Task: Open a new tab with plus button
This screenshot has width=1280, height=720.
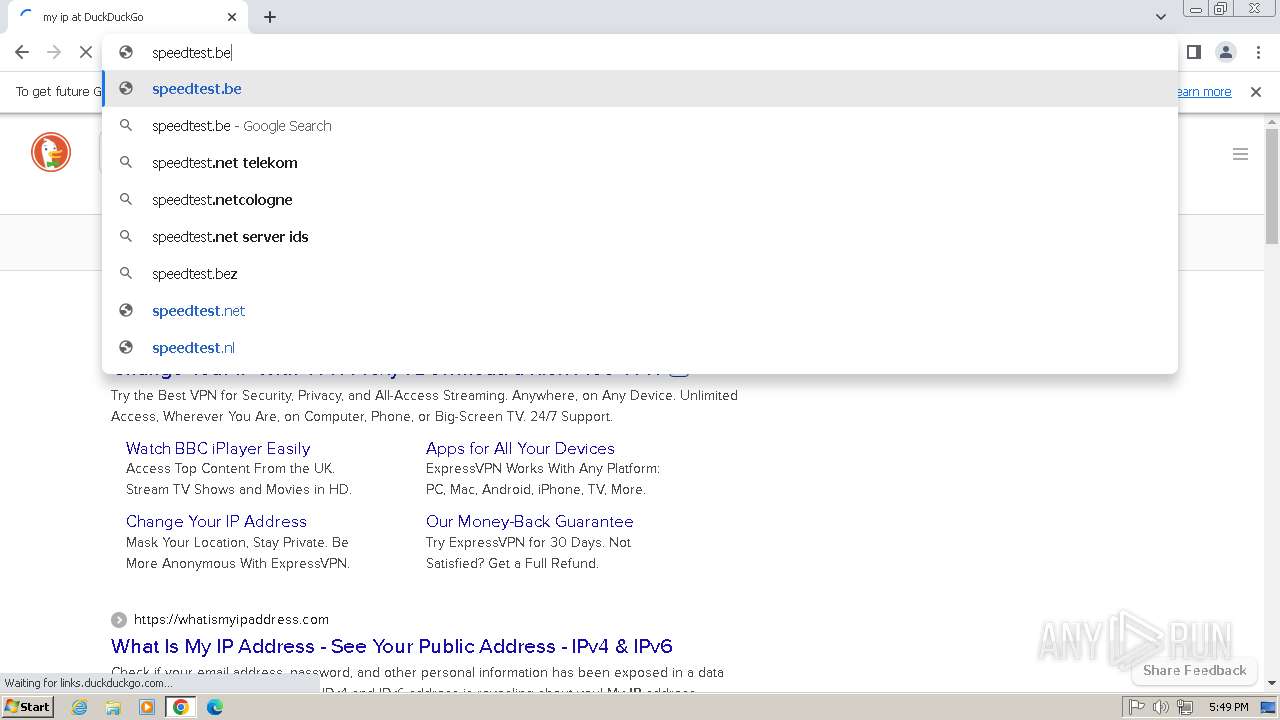Action: 270,17
